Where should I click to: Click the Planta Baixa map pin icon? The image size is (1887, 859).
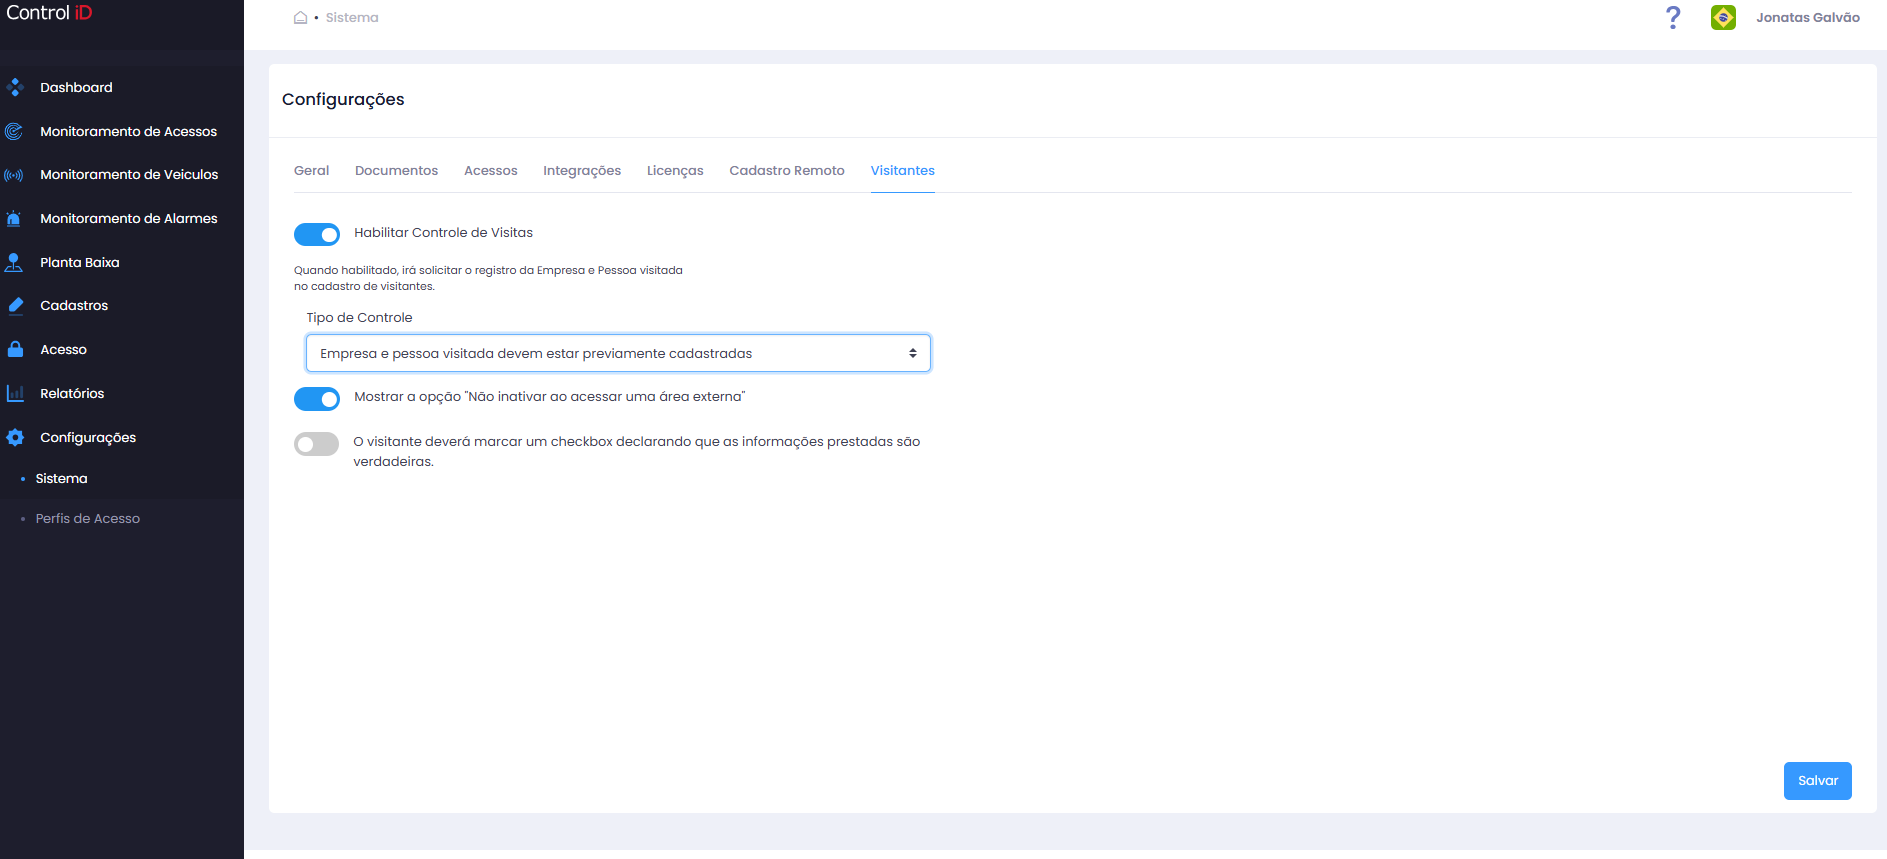coord(14,263)
